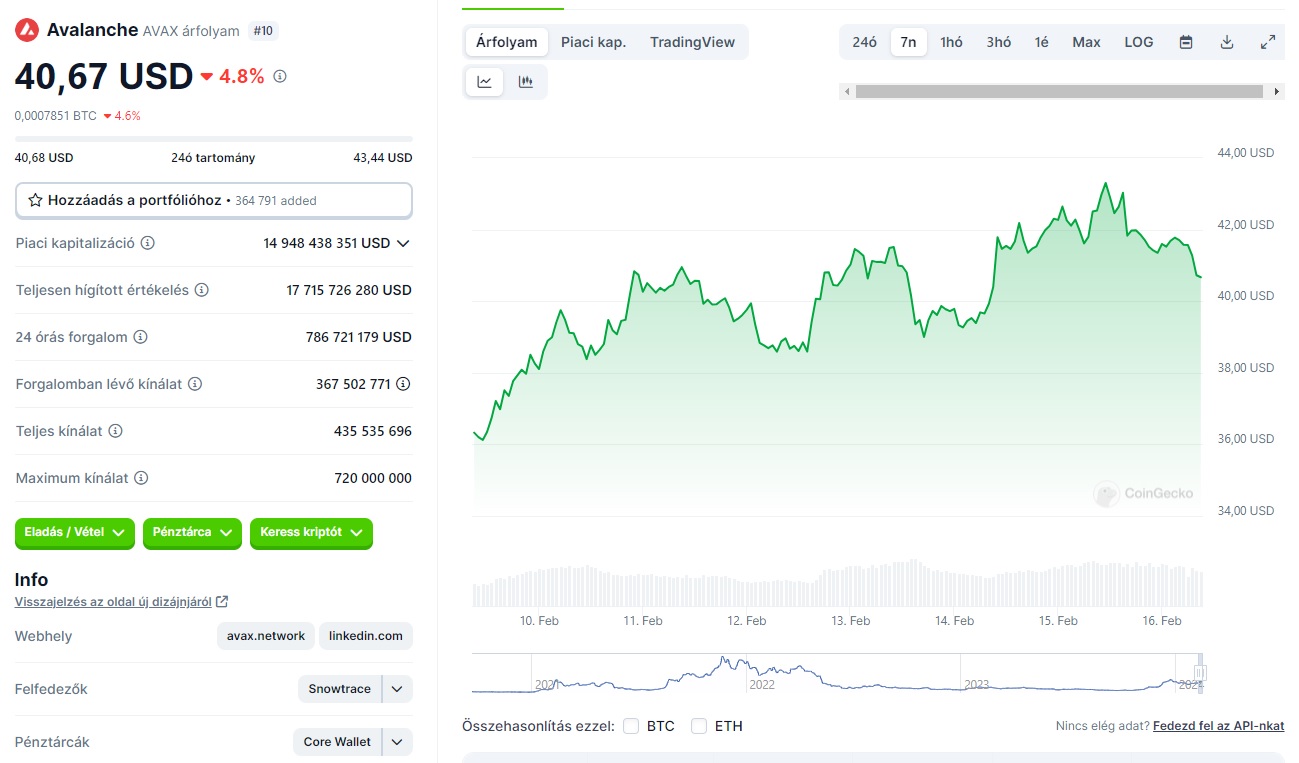Click the 2023 marker in range navigator

click(977, 685)
